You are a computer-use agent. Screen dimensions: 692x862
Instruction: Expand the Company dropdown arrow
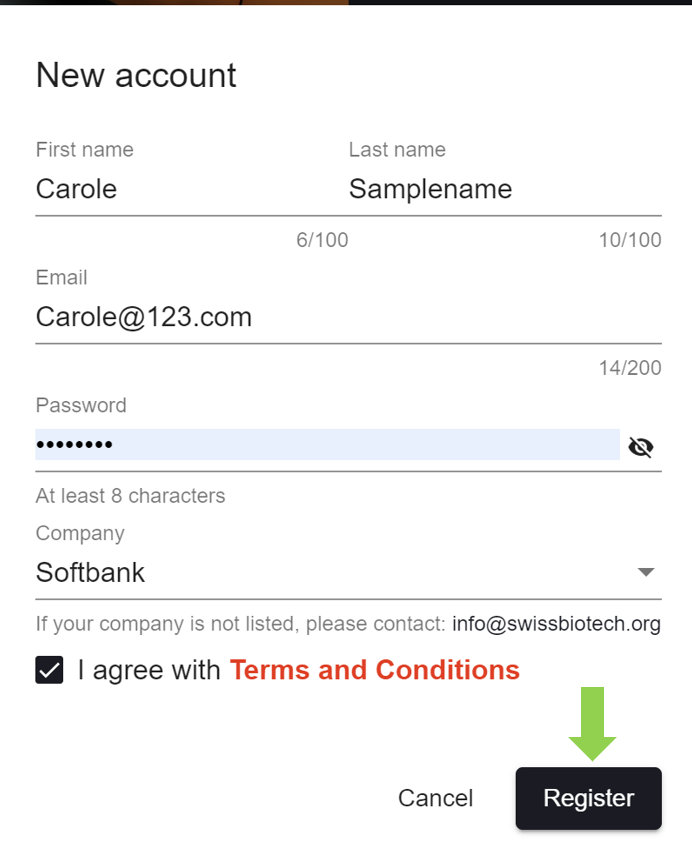tap(646, 572)
